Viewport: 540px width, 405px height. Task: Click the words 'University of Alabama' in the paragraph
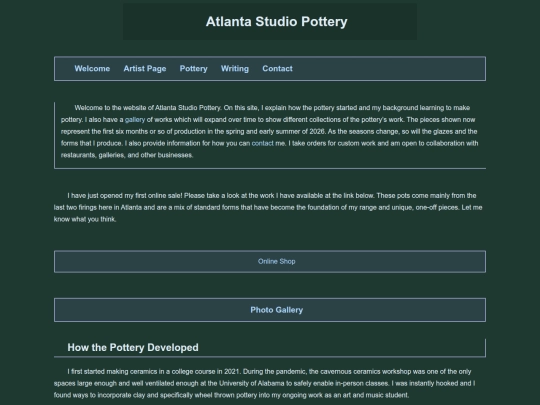252,383
